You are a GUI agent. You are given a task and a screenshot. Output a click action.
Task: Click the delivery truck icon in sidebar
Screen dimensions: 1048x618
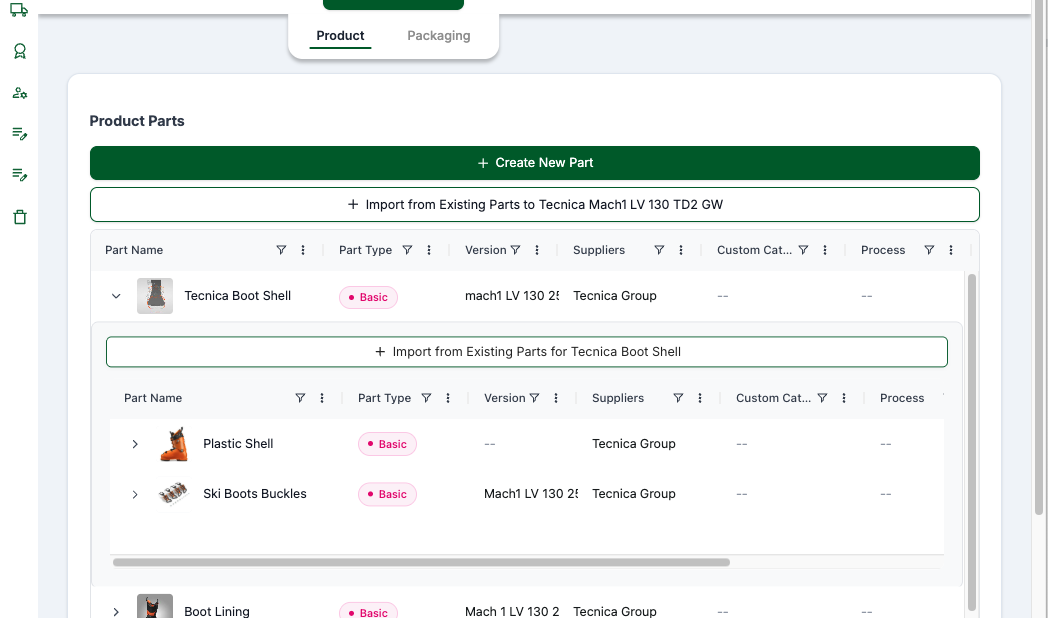19,10
